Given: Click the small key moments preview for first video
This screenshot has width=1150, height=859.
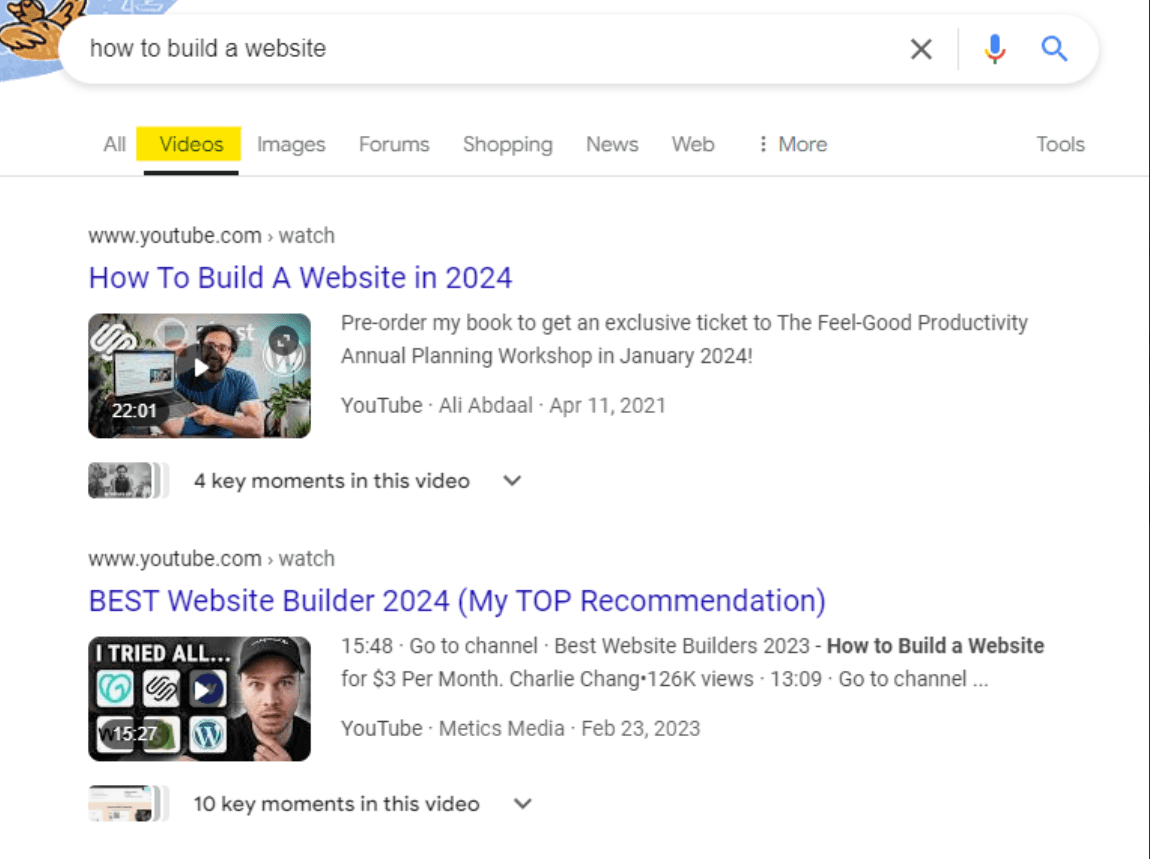Looking at the screenshot, I should tap(129, 480).
